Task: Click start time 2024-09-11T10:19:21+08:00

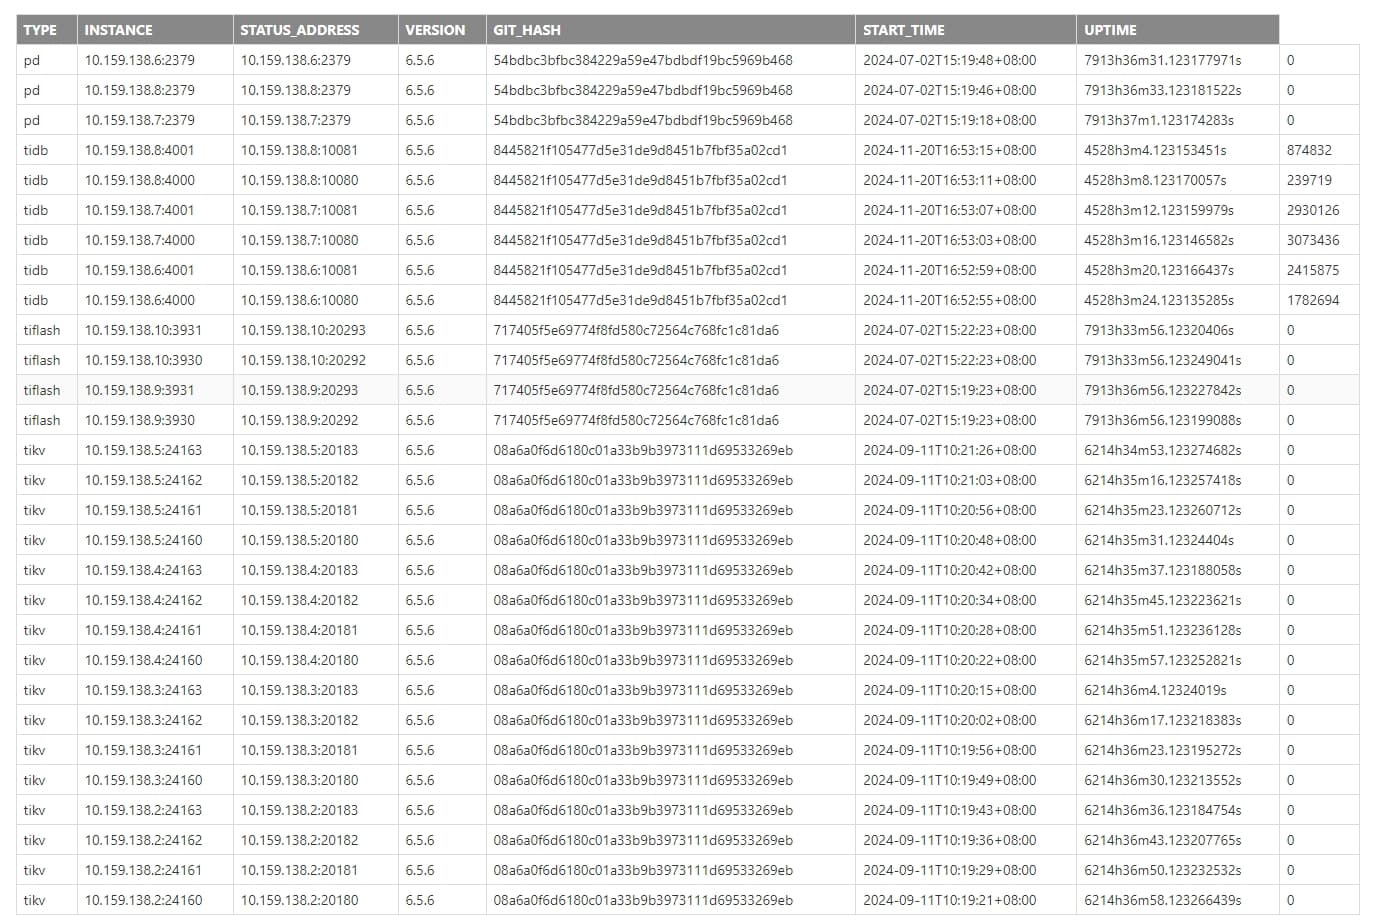Action: click(x=949, y=900)
